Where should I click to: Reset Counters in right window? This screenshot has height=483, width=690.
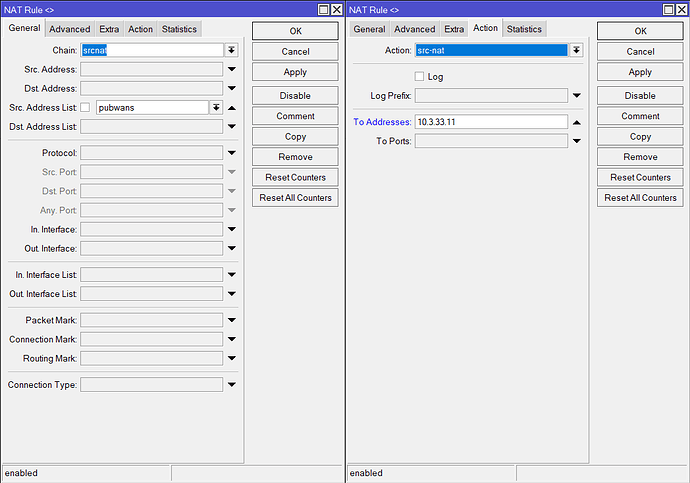[x=640, y=177]
